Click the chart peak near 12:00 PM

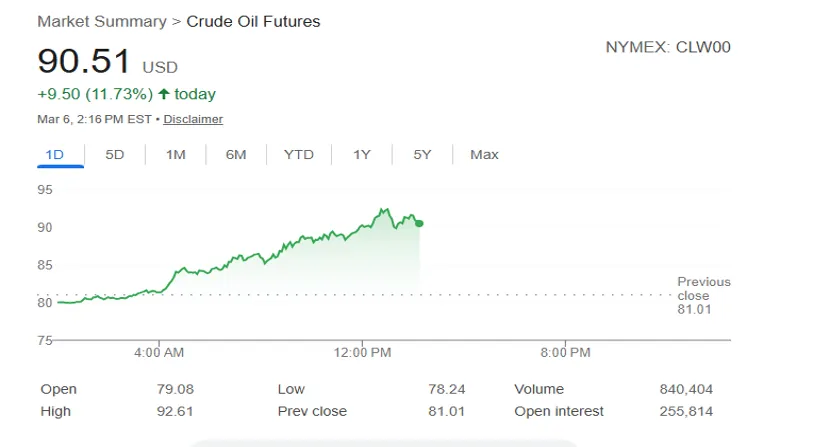pos(383,210)
